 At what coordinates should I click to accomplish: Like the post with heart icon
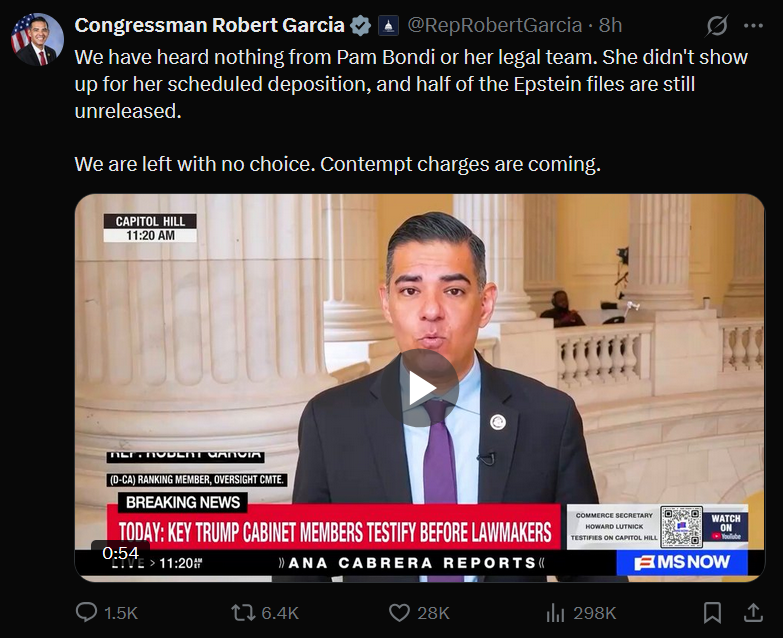(399, 613)
